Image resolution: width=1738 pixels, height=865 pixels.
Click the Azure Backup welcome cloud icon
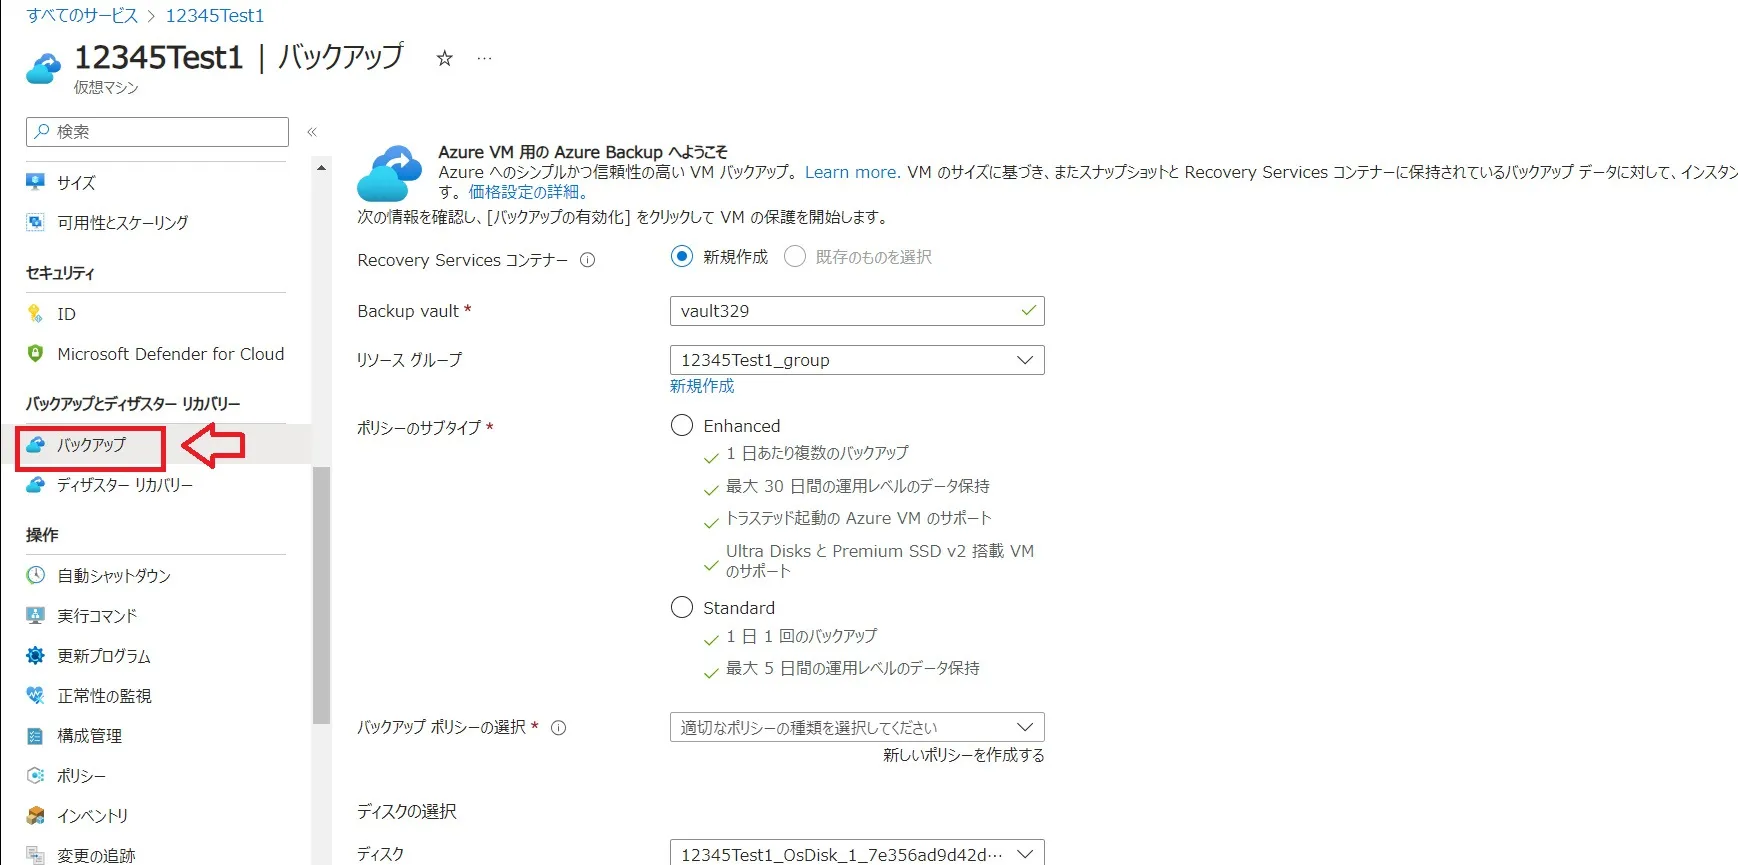pyautogui.click(x=389, y=173)
